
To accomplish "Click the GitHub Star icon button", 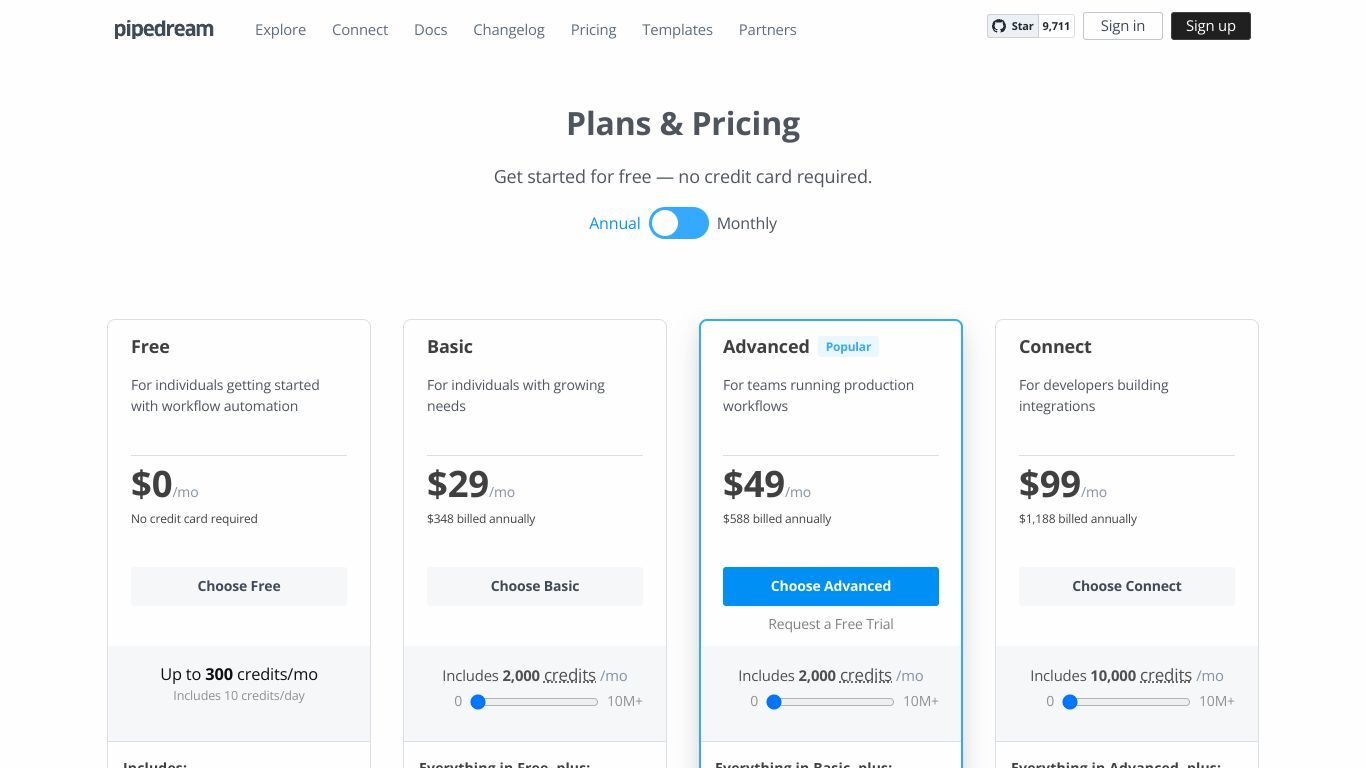I will [x=1012, y=26].
